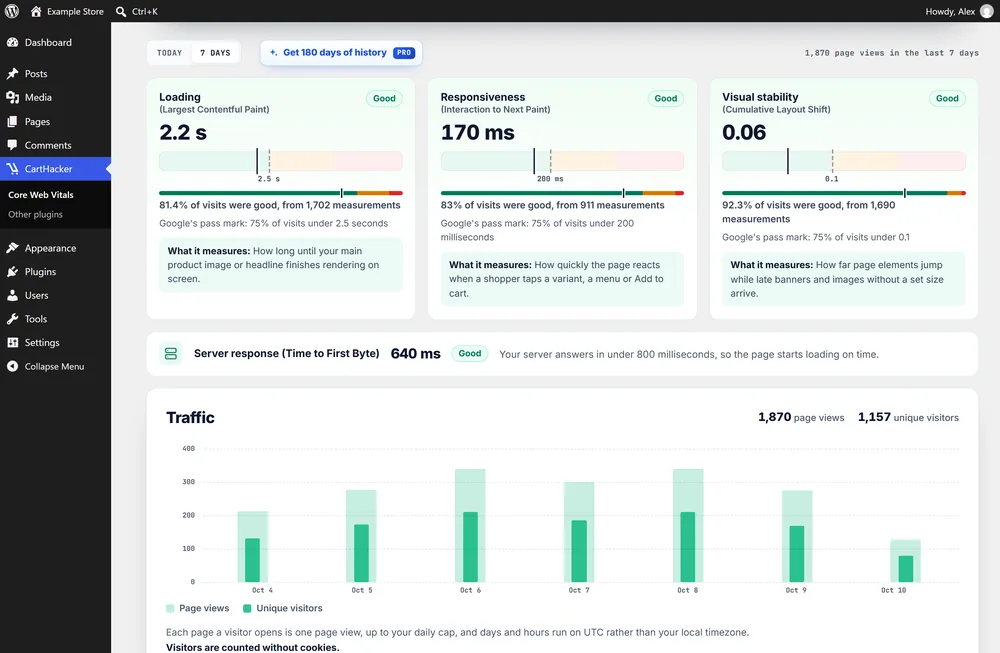Click Loading card Good badge
Screen dimensions: 1000x653
click(384, 98)
